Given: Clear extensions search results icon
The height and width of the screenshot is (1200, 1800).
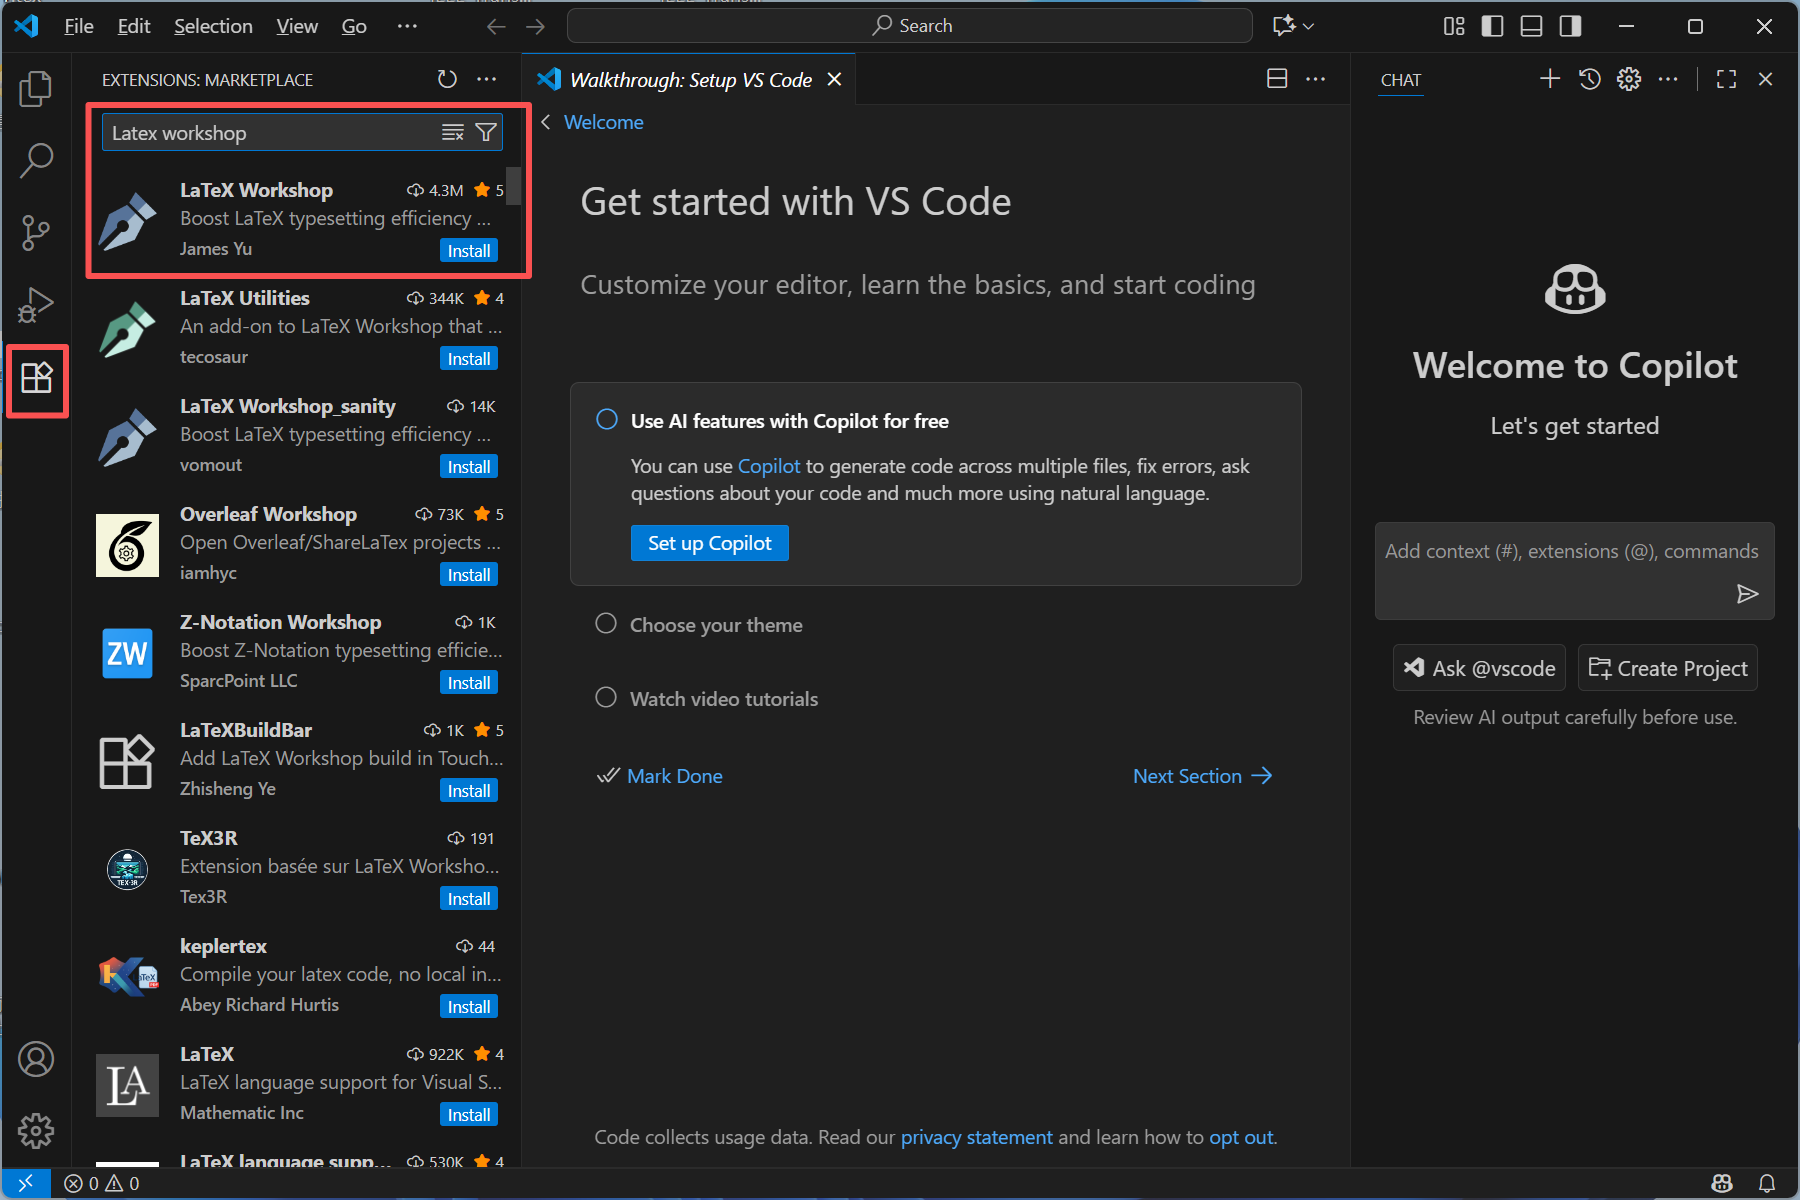Looking at the screenshot, I should click(453, 132).
